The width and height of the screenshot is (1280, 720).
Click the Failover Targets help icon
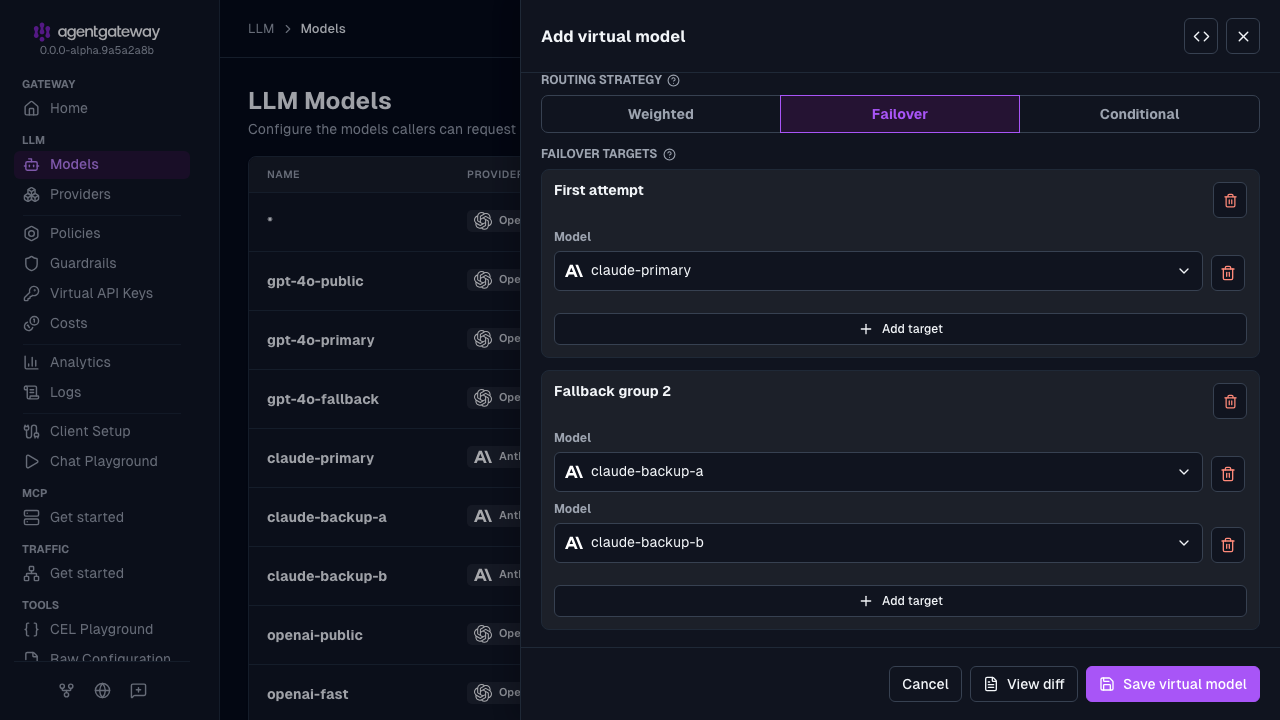670,154
